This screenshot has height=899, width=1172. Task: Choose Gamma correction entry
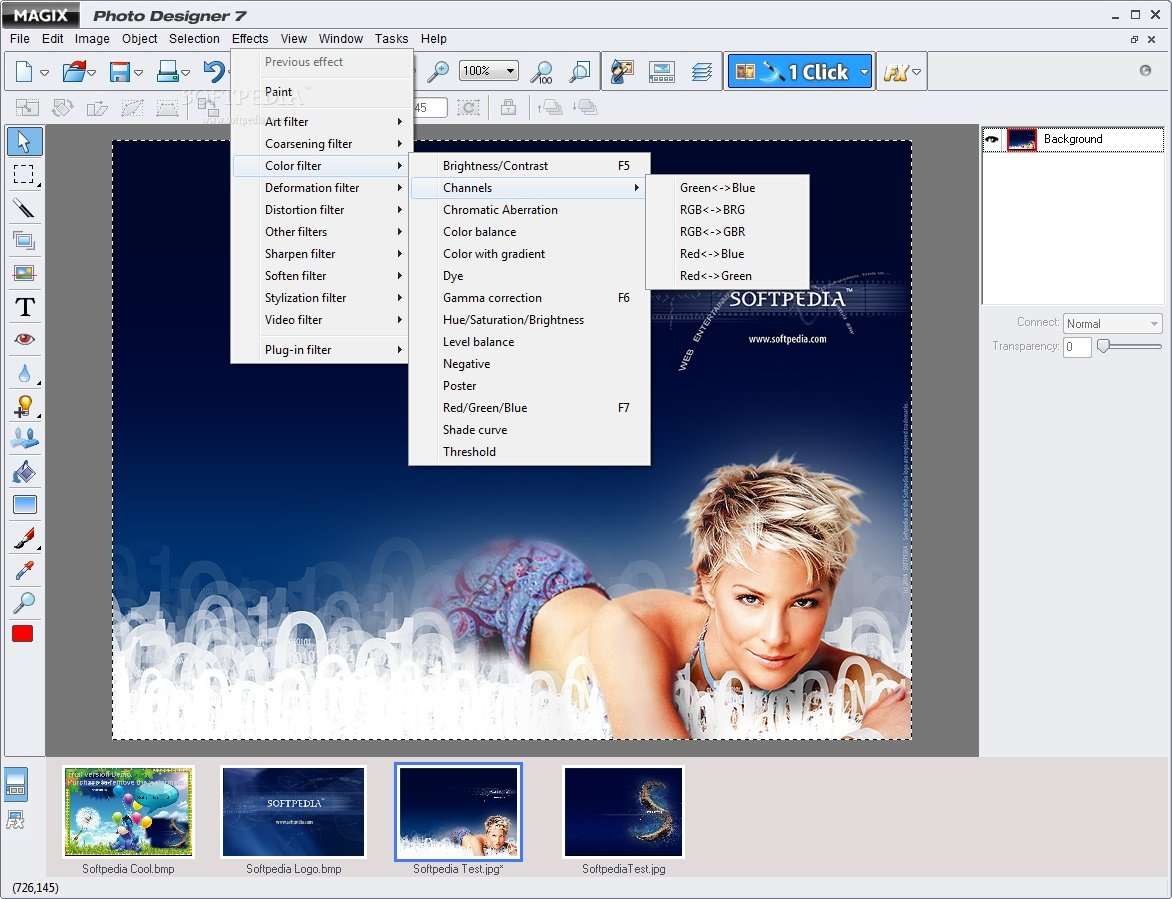529,298
